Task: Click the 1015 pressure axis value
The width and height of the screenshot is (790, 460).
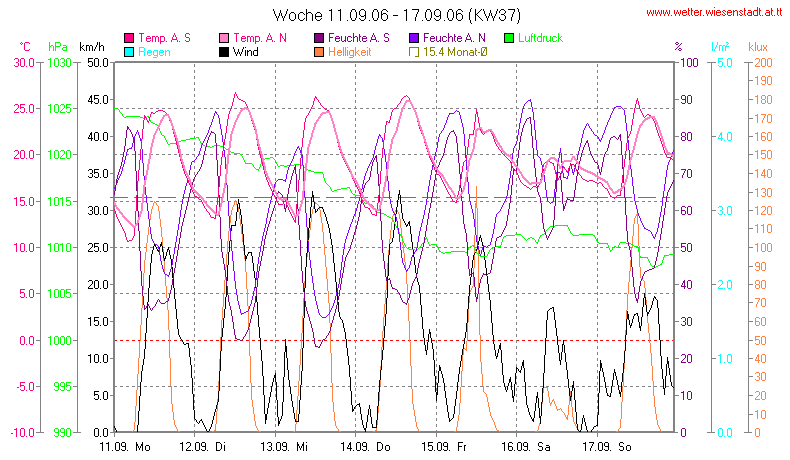Action: tap(59, 201)
